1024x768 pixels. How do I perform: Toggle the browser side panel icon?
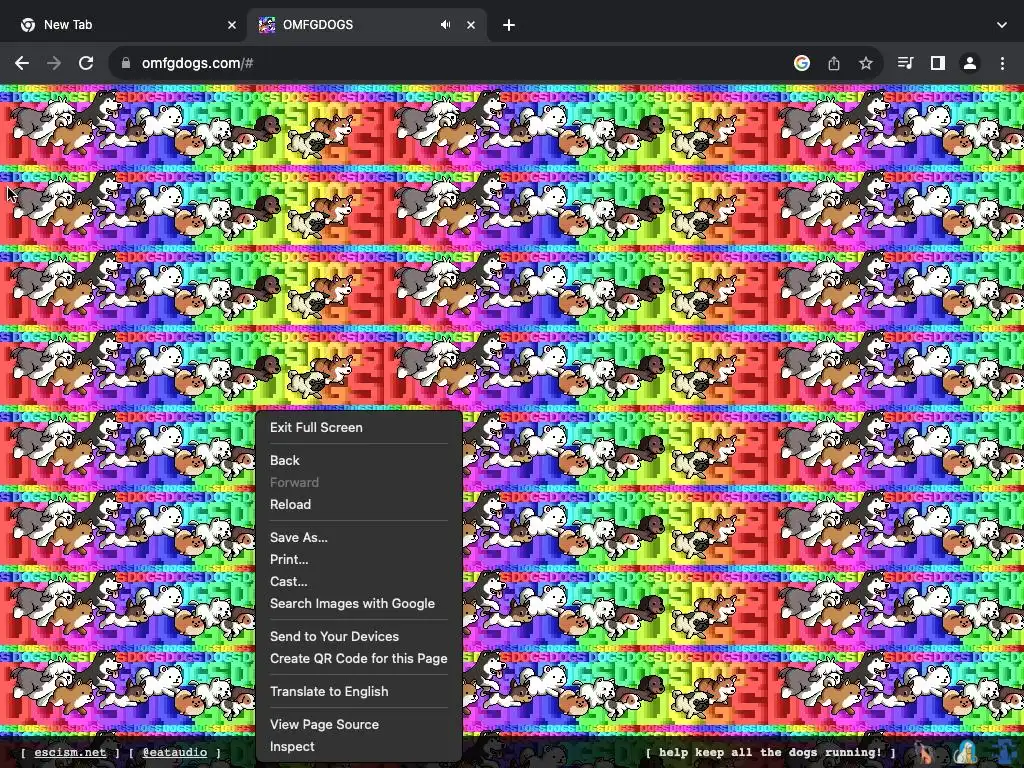coord(938,63)
